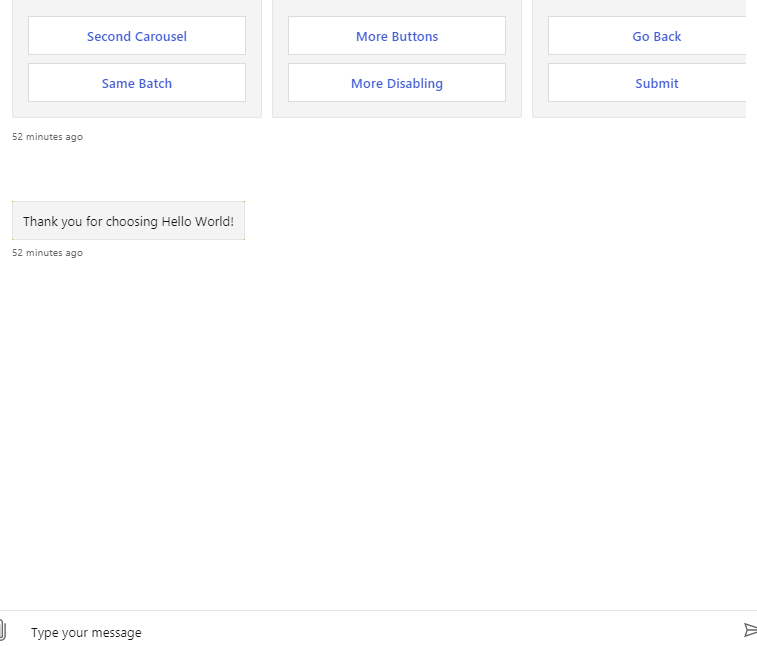
Task: Focus the Type your message field
Action: 377,632
